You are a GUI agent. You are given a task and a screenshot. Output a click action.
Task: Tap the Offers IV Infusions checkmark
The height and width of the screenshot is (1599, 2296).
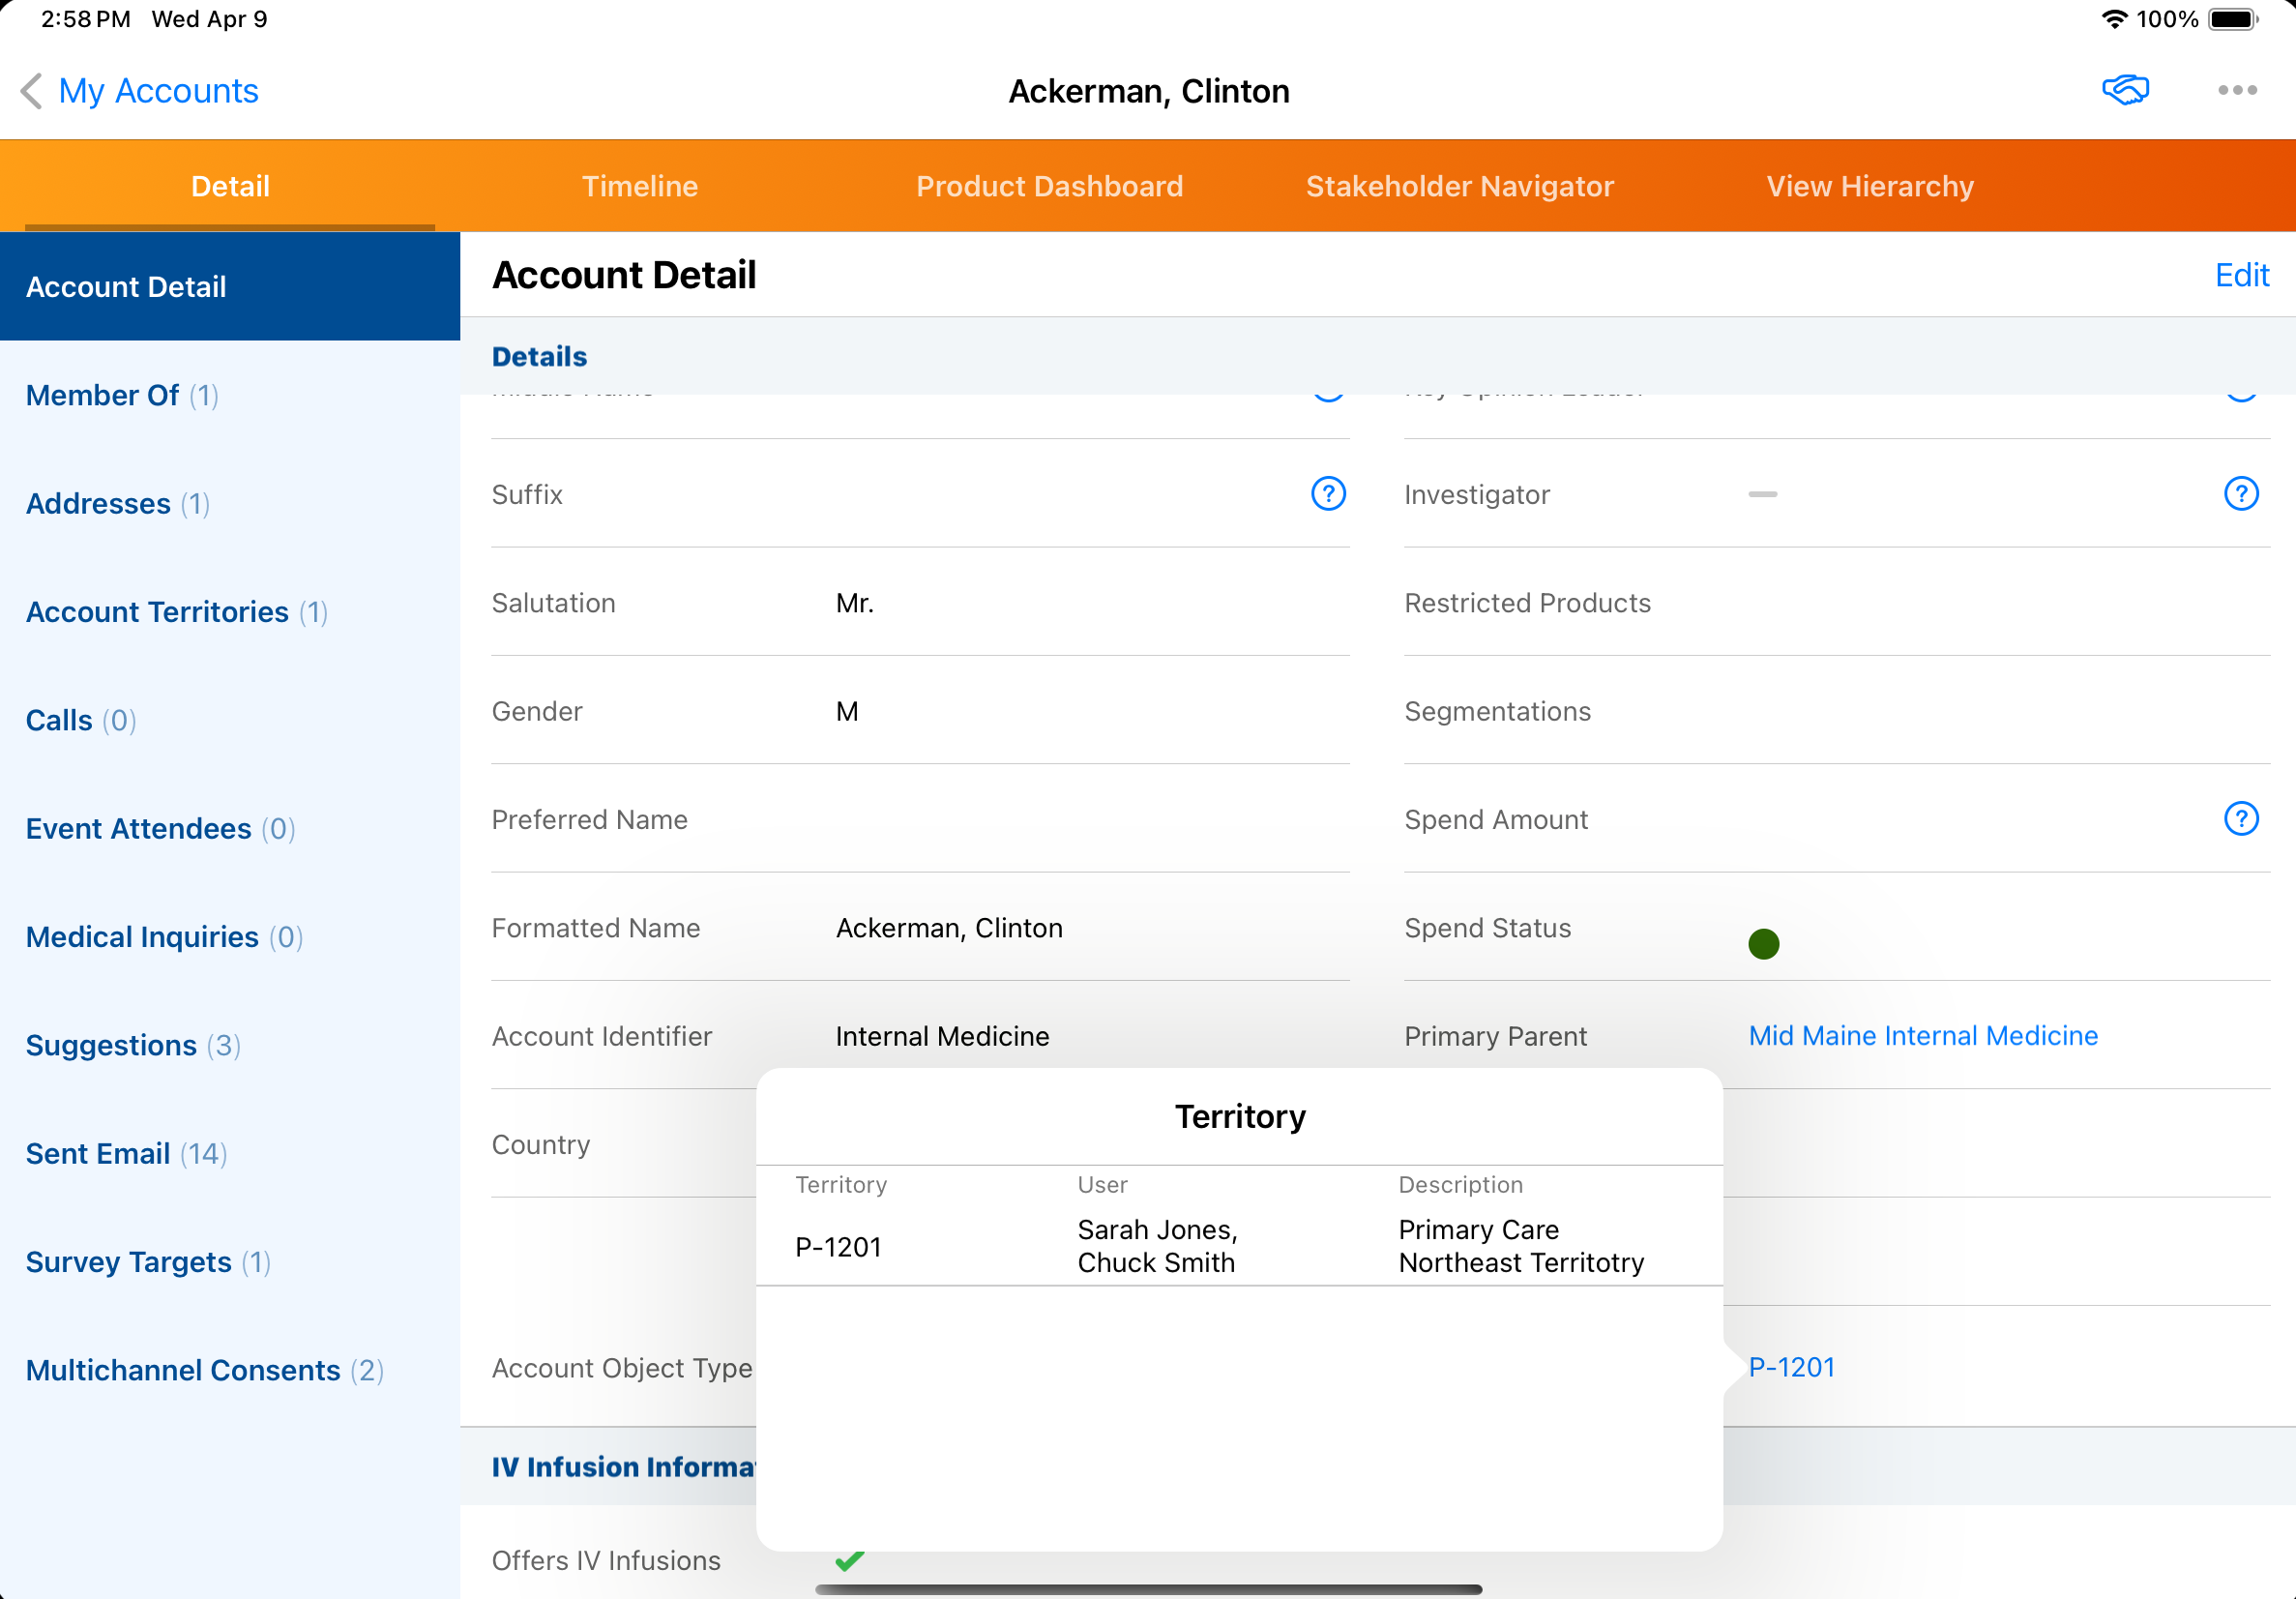(x=849, y=1560)
